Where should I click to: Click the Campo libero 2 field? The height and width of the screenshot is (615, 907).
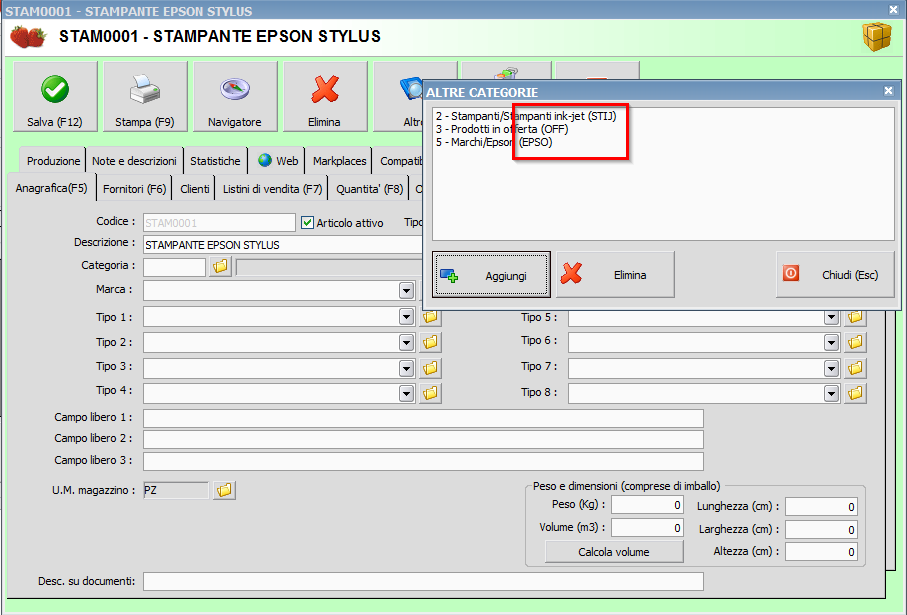[x=423, y=439]
